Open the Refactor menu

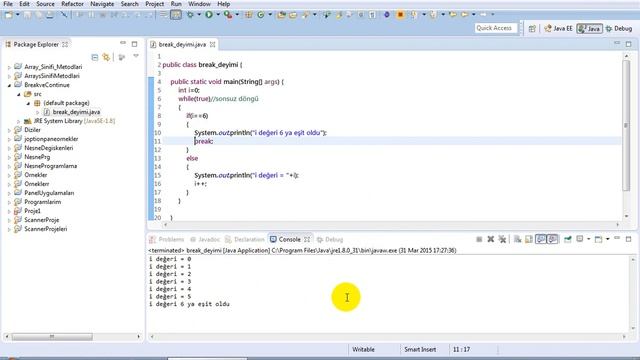(x=72, y=4)
